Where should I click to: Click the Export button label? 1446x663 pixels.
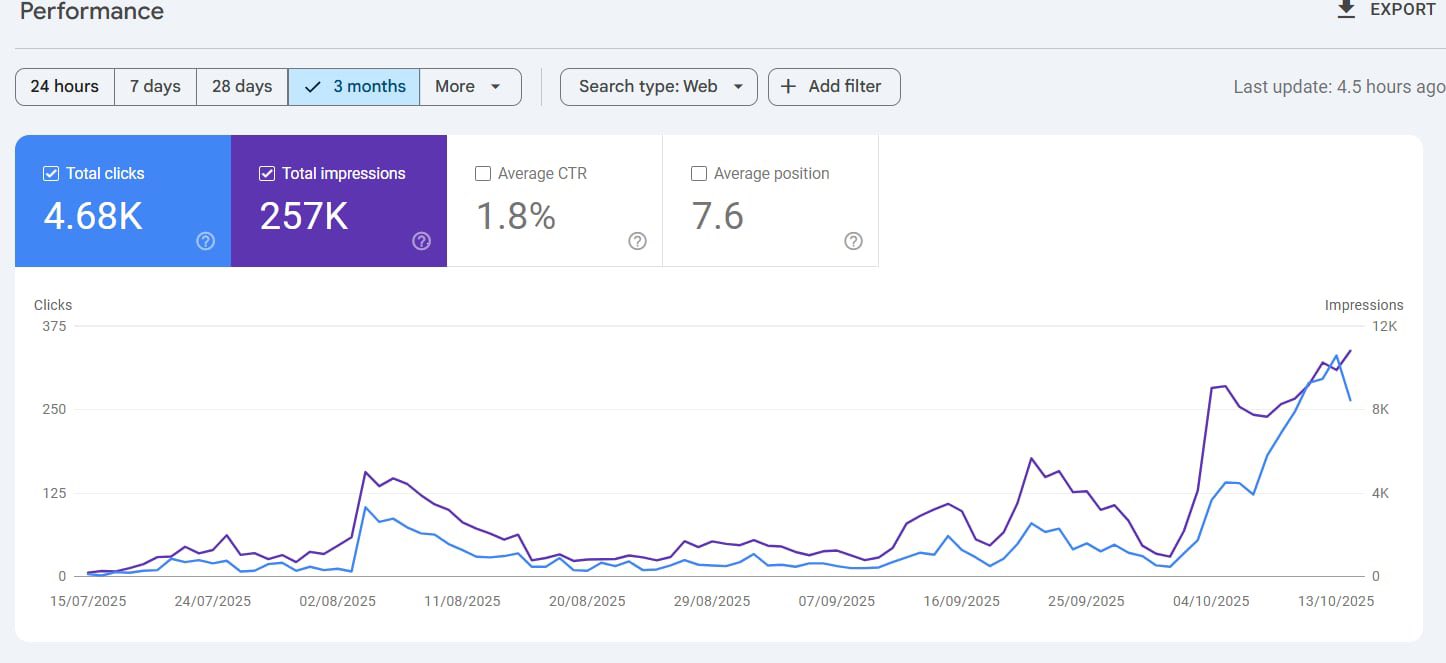(1404, 9)
